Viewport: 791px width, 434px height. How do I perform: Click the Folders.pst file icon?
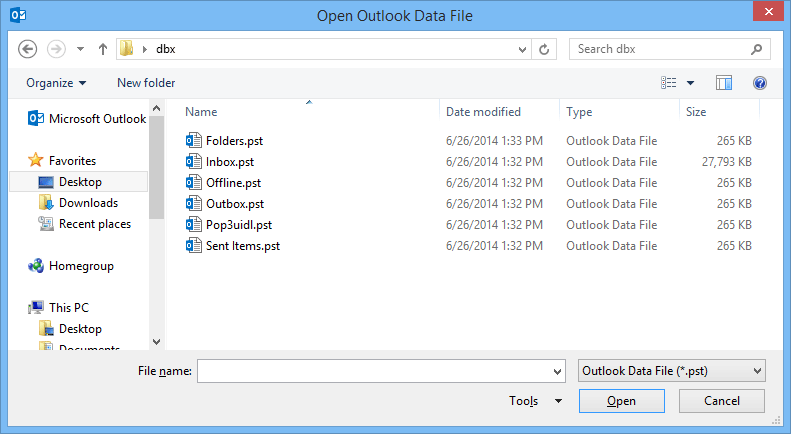(194, 140)
